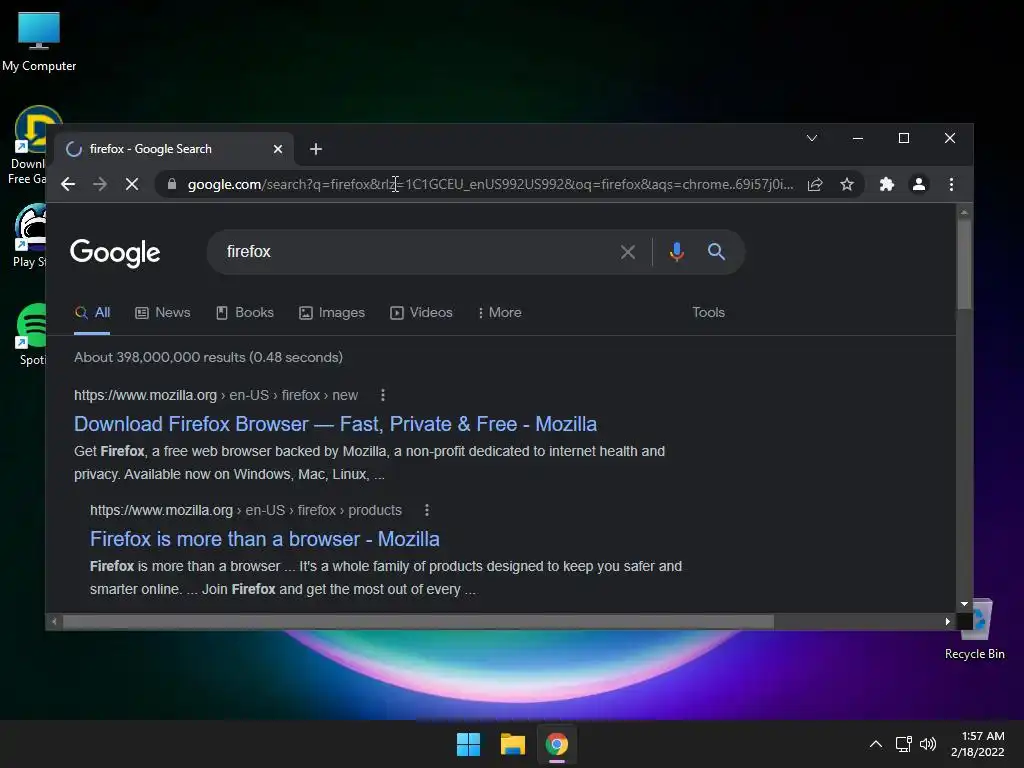The width and height of the screenshot is (1024, 768).
Task: Show hidden system tray icons chevron
Action: [876, 744]
